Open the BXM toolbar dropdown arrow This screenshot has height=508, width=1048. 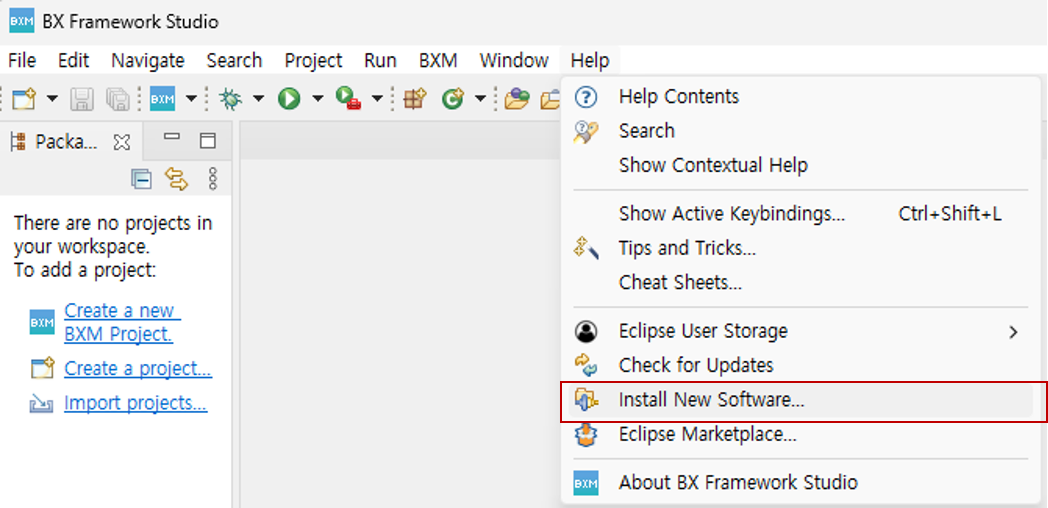click(191, 99)
